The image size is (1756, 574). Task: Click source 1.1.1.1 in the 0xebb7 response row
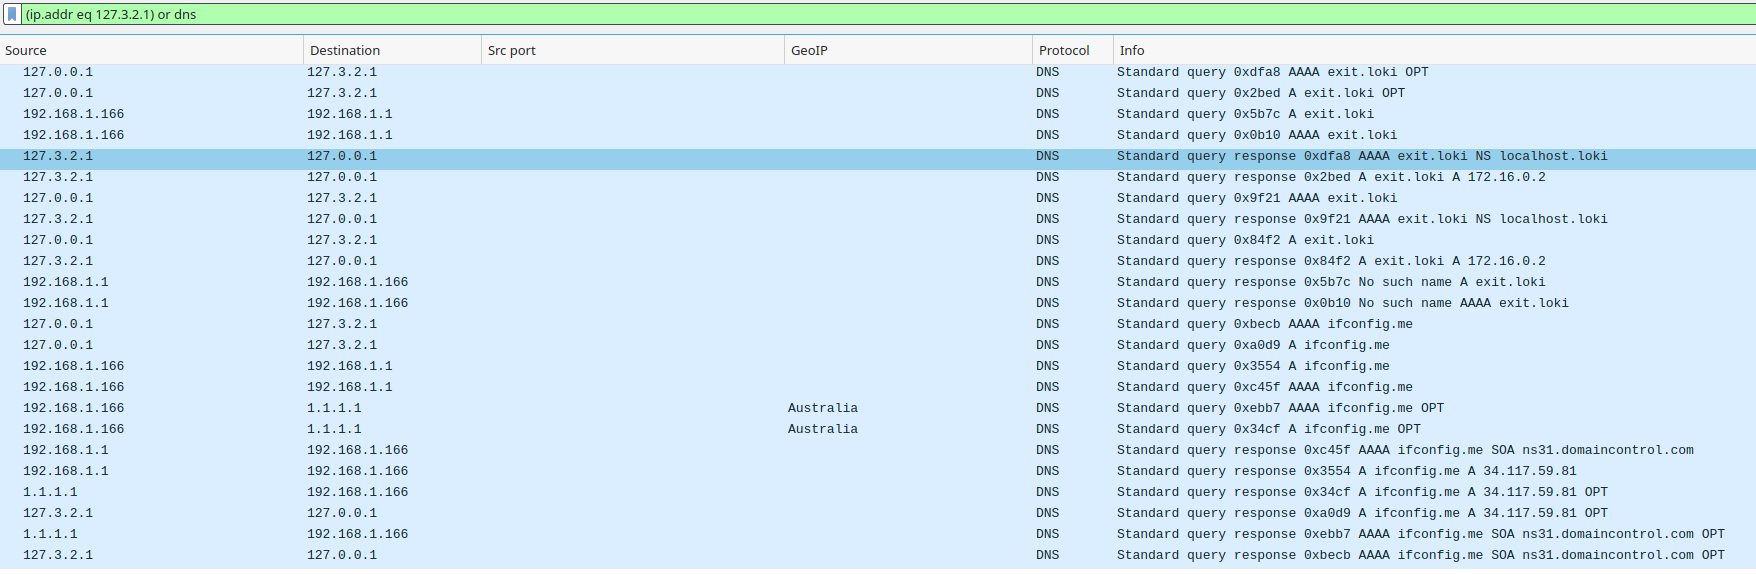pos(50,534)
